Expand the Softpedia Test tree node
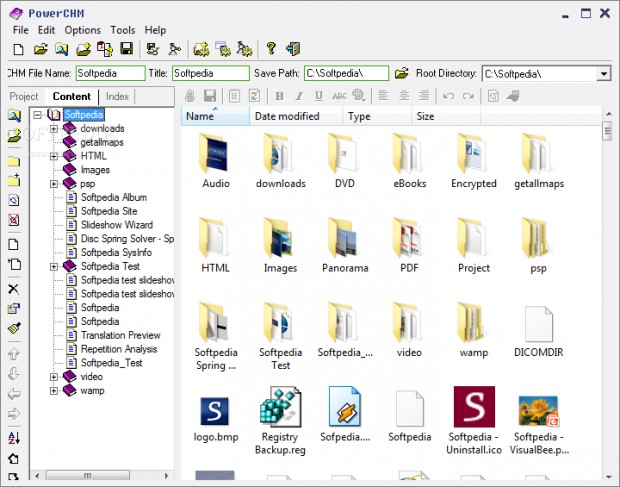The width and height of the screenshot is (620, 487). click(54, 267)
